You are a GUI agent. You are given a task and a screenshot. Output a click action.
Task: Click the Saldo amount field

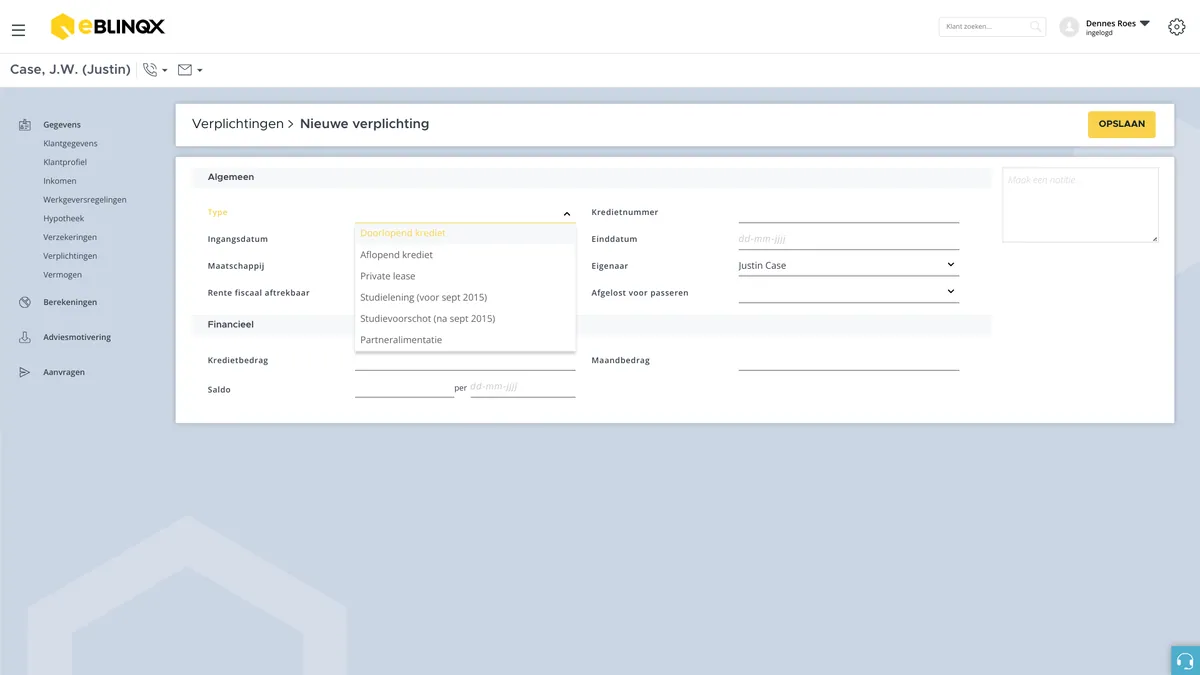(405, 388)
